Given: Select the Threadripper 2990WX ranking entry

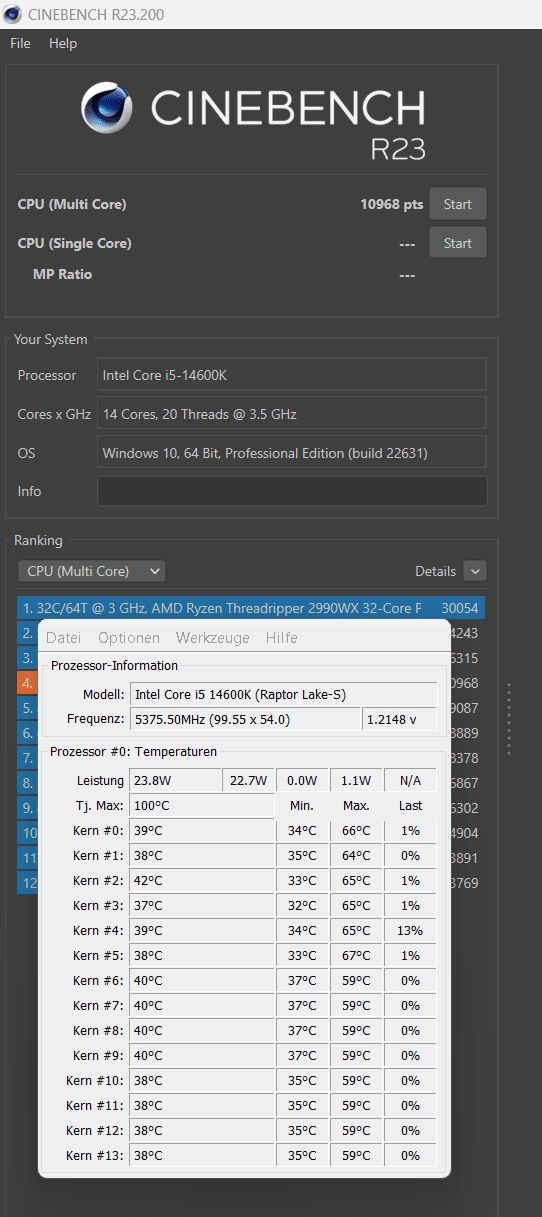Looking at the screenshot, I should [x=250, y=608].
